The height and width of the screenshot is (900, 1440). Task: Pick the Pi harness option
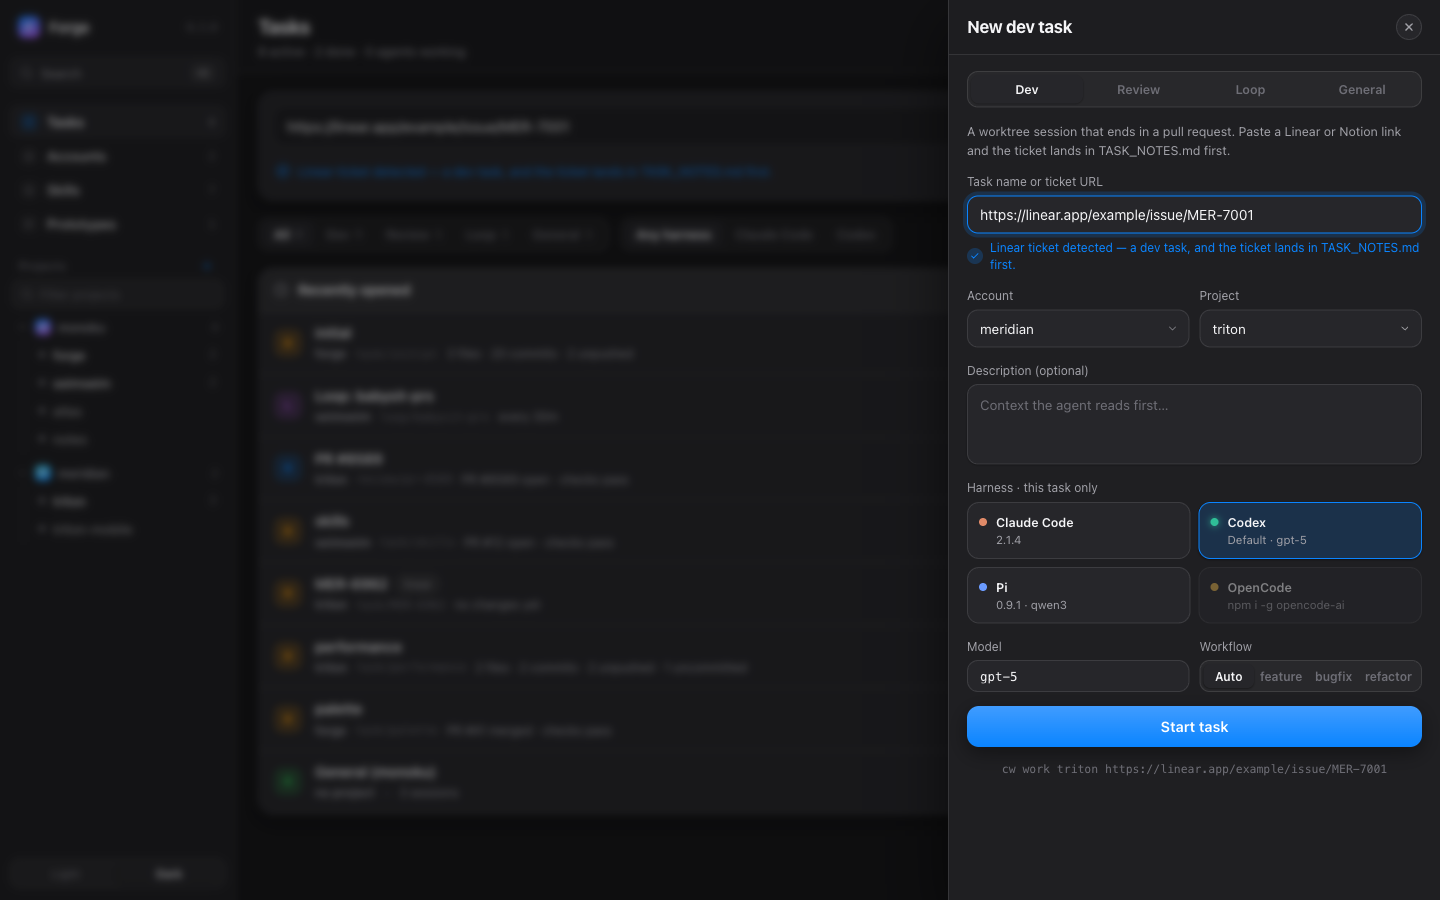coord(1078,595)
